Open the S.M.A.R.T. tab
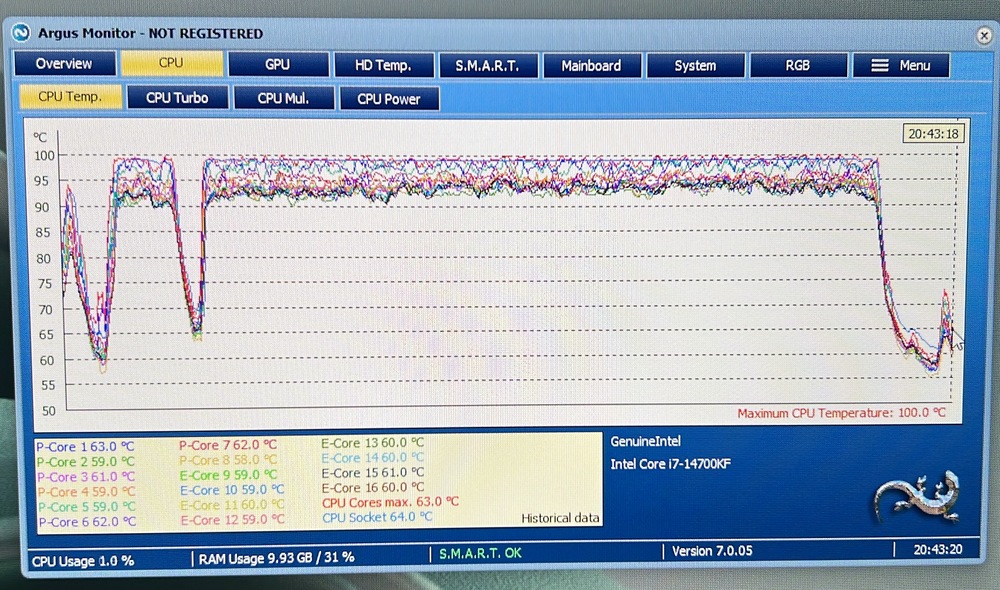This screenshot has height=590, width=1000. click(487, 66)
